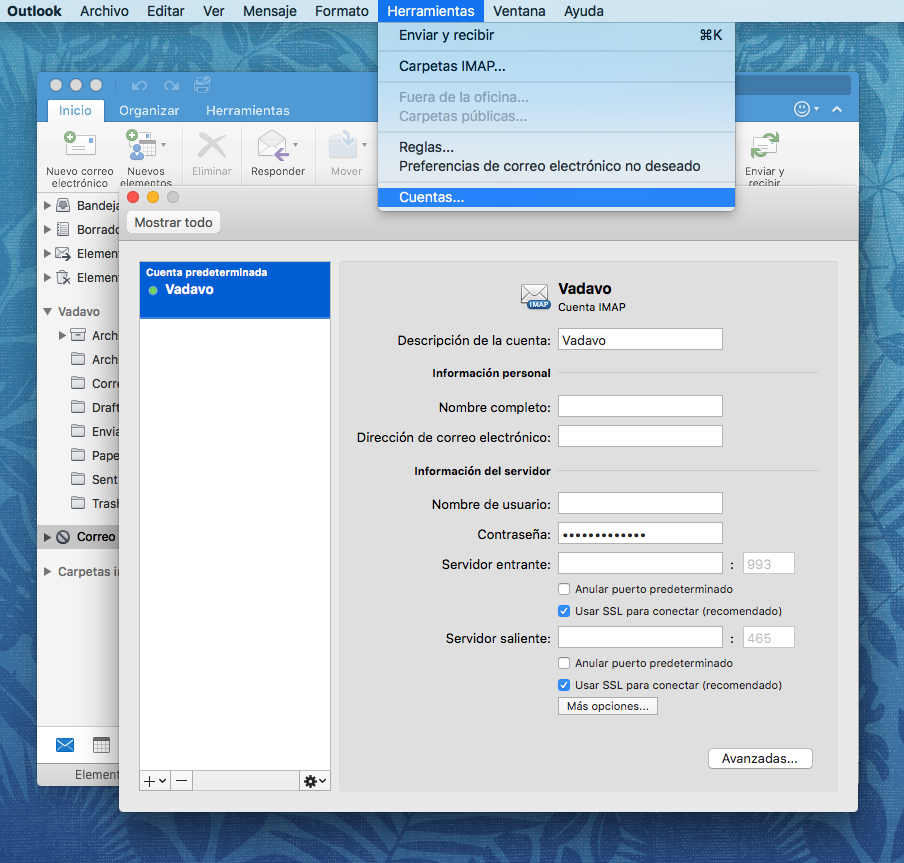The width and height of the screenshot is (904, 863).
Task: Expand the Correo junk folder triangle
Action: tap(47, 537)
